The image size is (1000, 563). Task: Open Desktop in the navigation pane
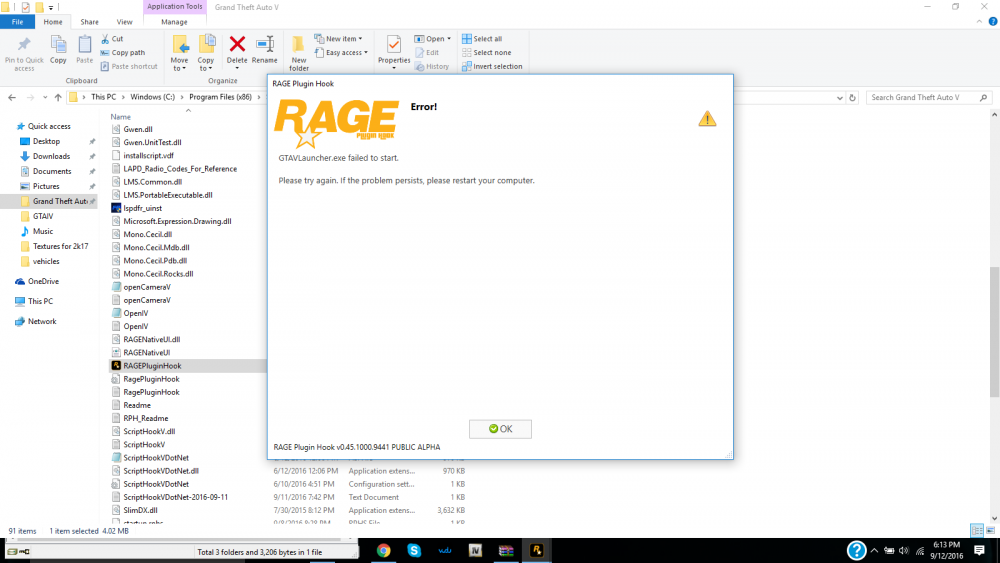pos(47,142)
